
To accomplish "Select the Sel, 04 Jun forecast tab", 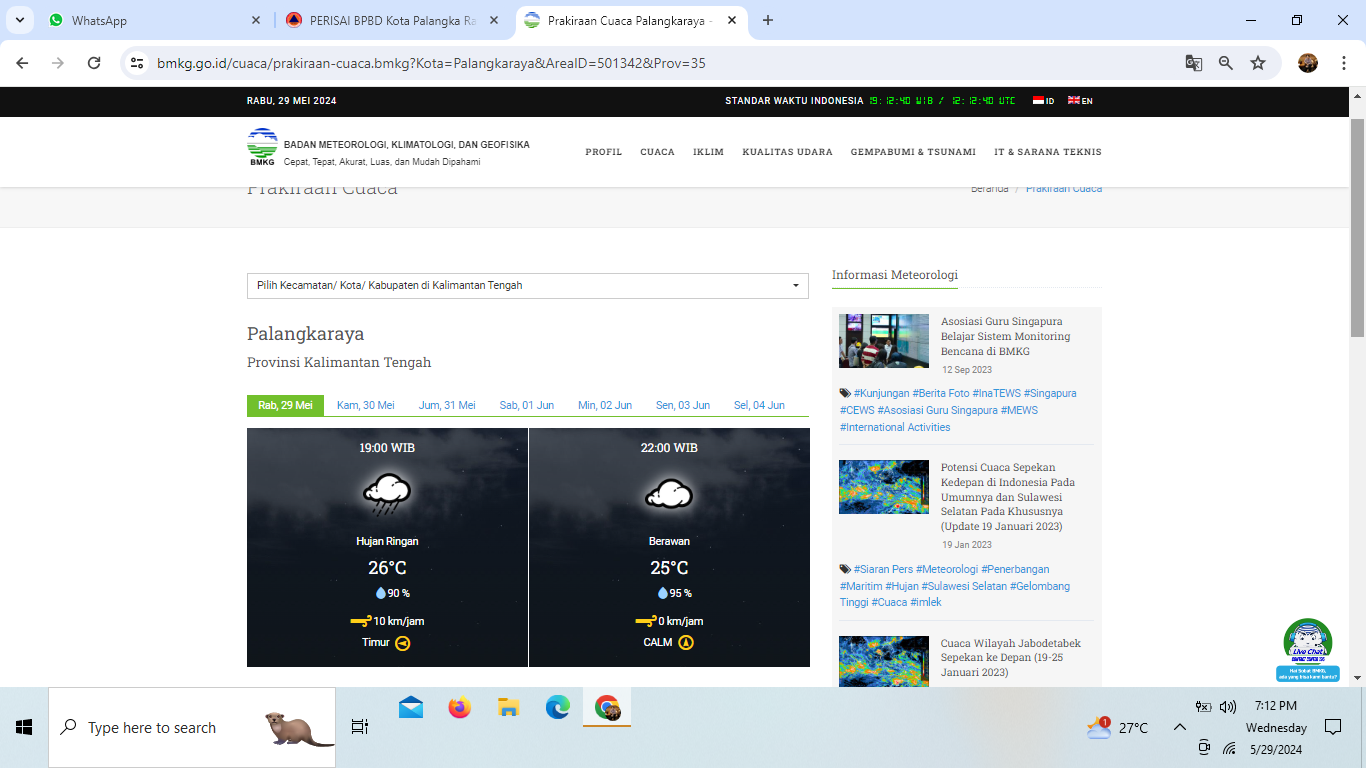I will (759, 405).
